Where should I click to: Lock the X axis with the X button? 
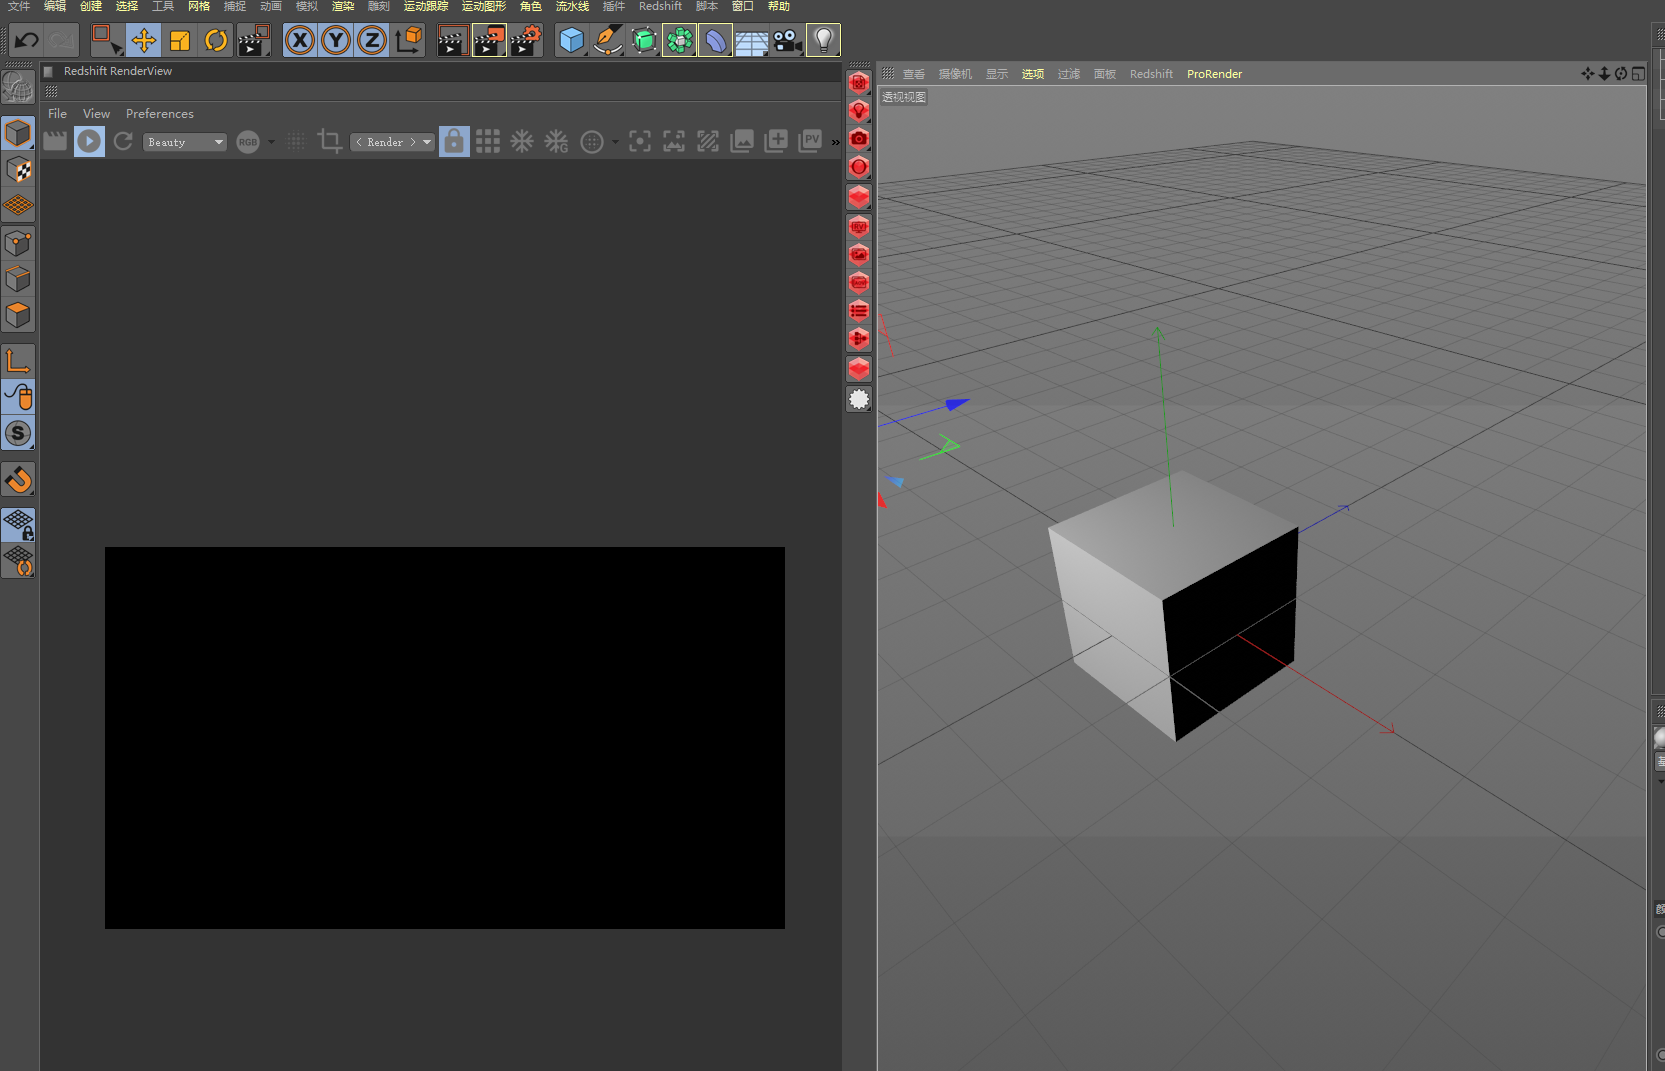(299, 40)
